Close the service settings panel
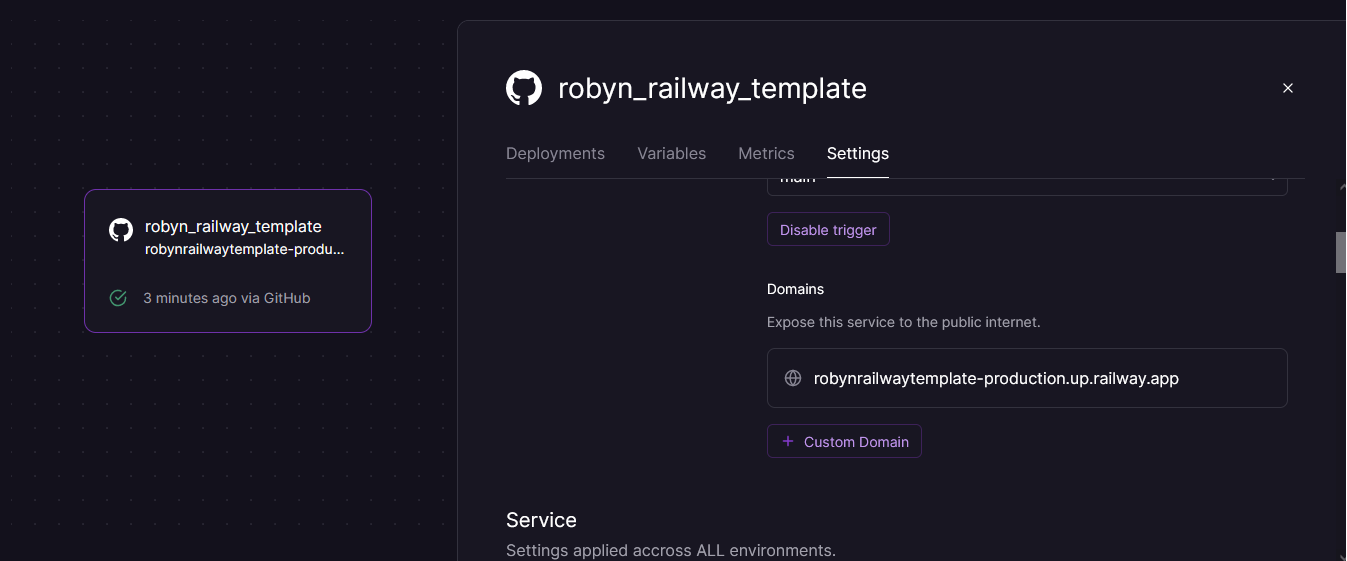This screenshot has width=1347, height=561. 1288,88
